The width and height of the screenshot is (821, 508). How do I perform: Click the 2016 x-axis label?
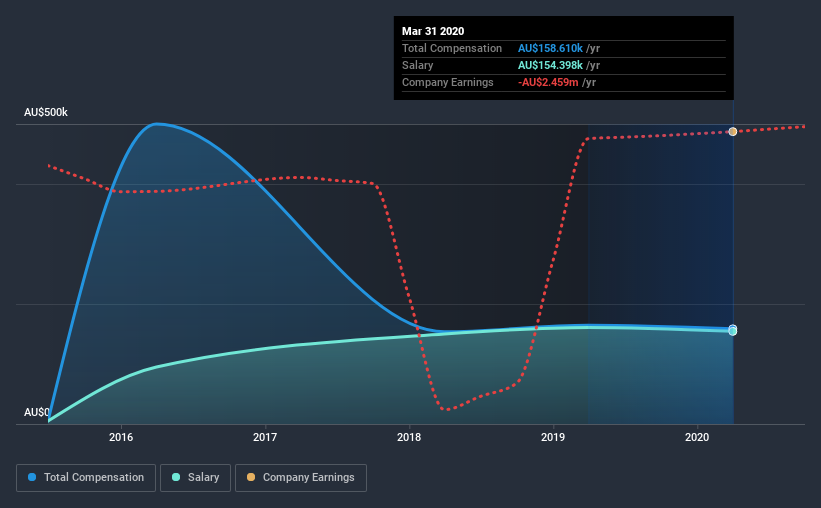121,437
